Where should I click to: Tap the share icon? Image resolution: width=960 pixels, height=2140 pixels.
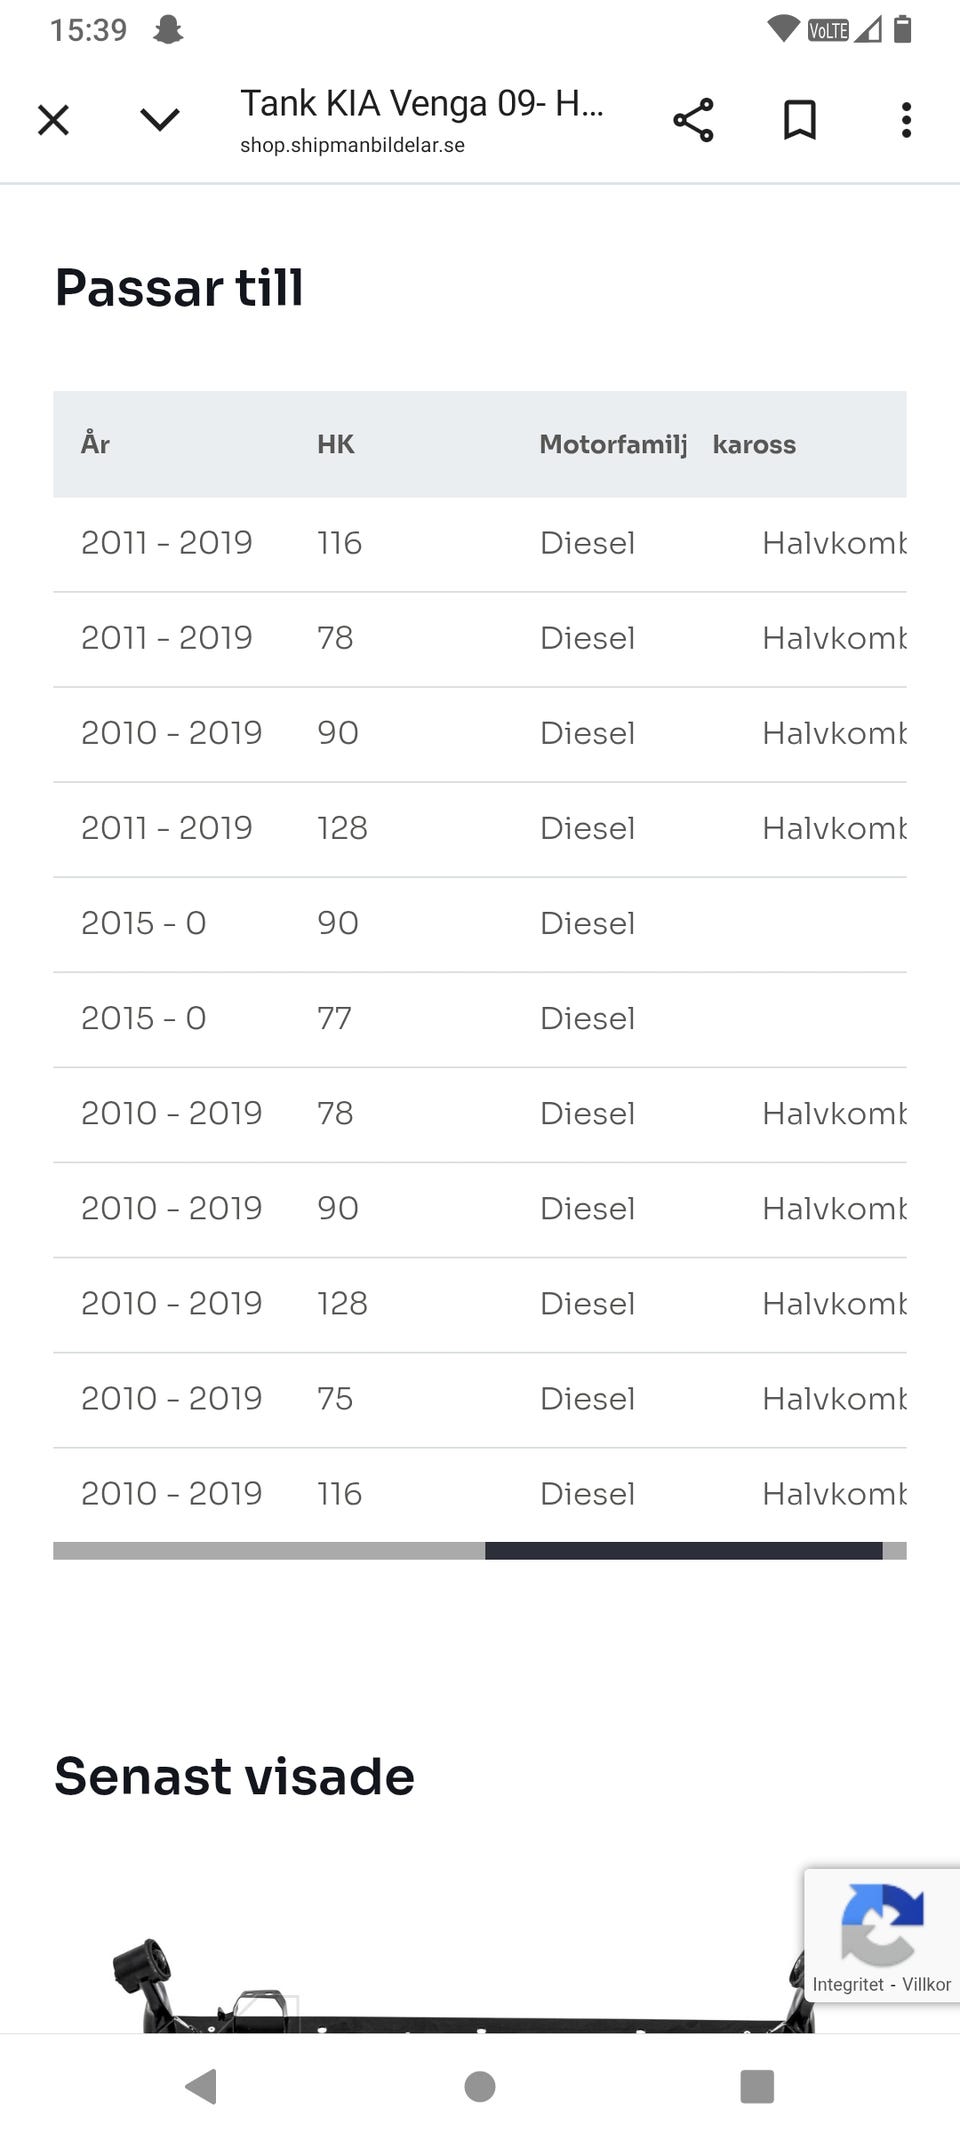693,120
